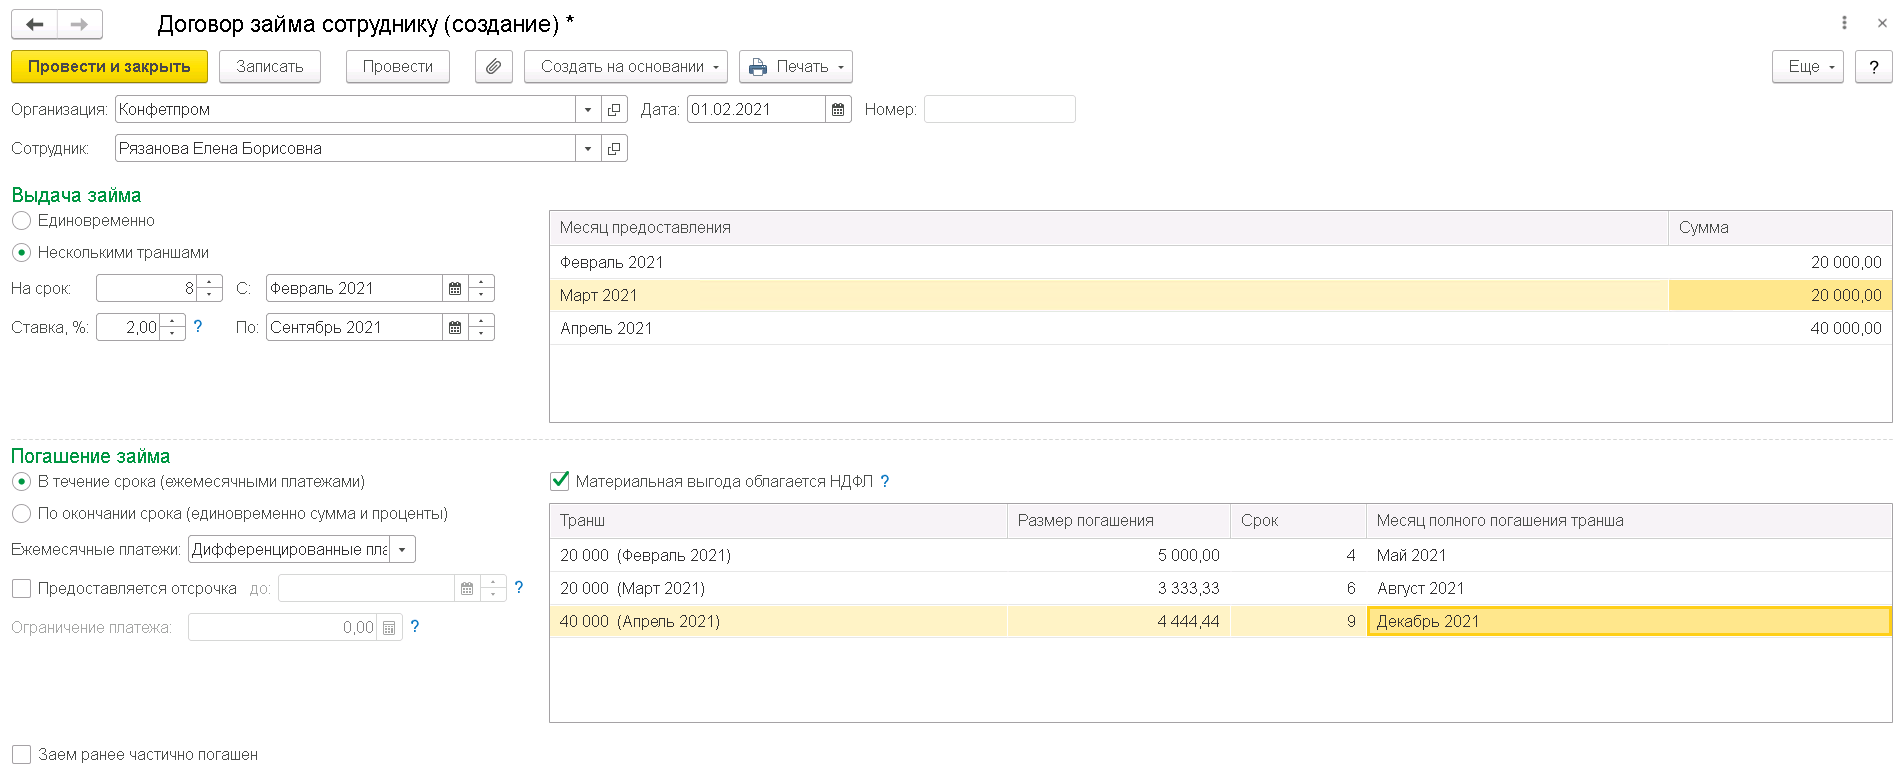Go forward using the right arrow
Viewport: 1904px width, 779px height.
click(80, 24)
